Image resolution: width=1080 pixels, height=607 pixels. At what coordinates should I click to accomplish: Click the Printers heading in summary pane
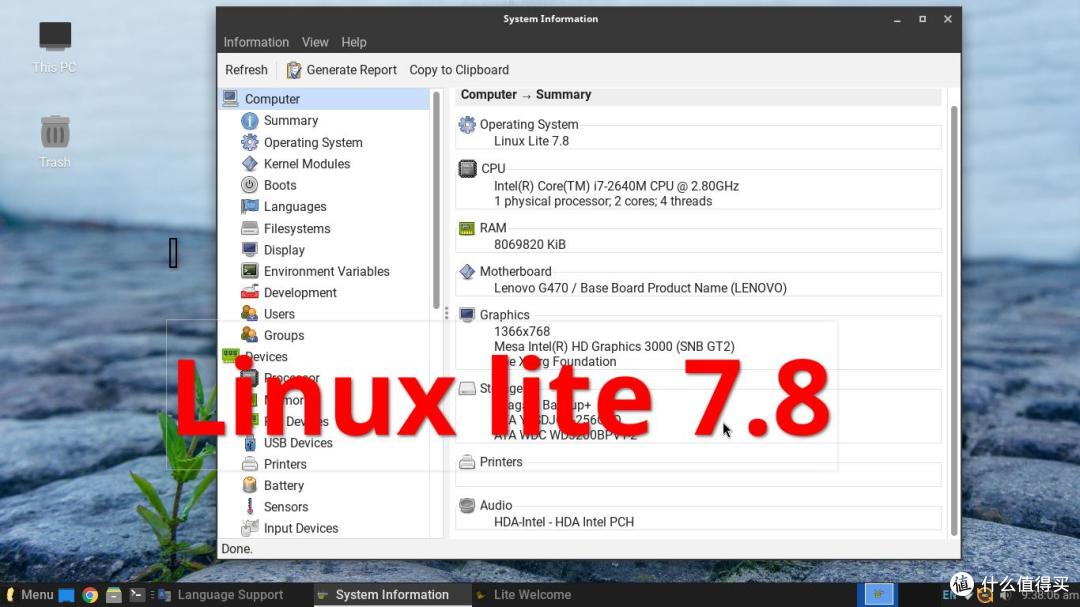(501, 462)
